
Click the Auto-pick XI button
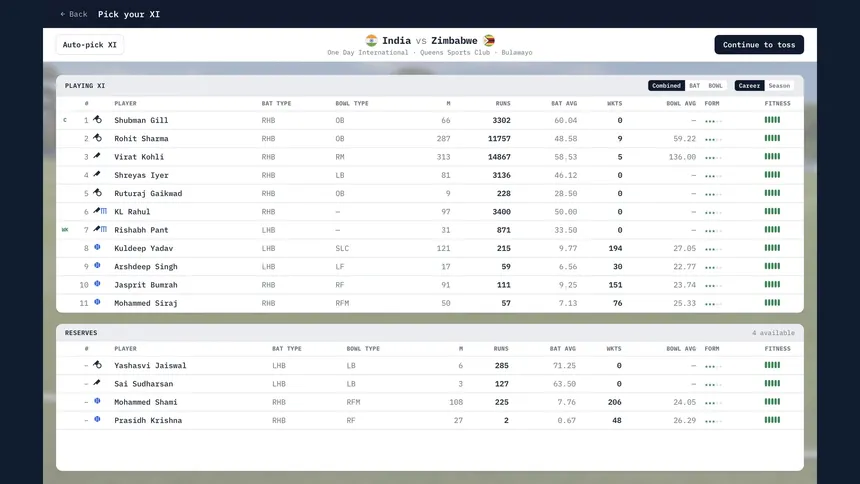tap(89, 45)
